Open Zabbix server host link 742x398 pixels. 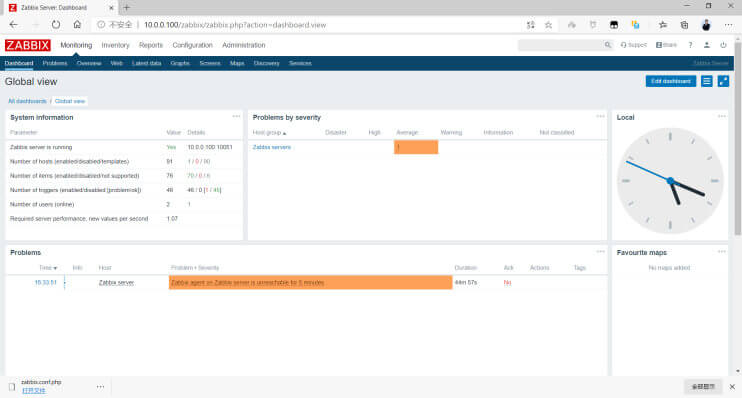(x=116, y=283)
